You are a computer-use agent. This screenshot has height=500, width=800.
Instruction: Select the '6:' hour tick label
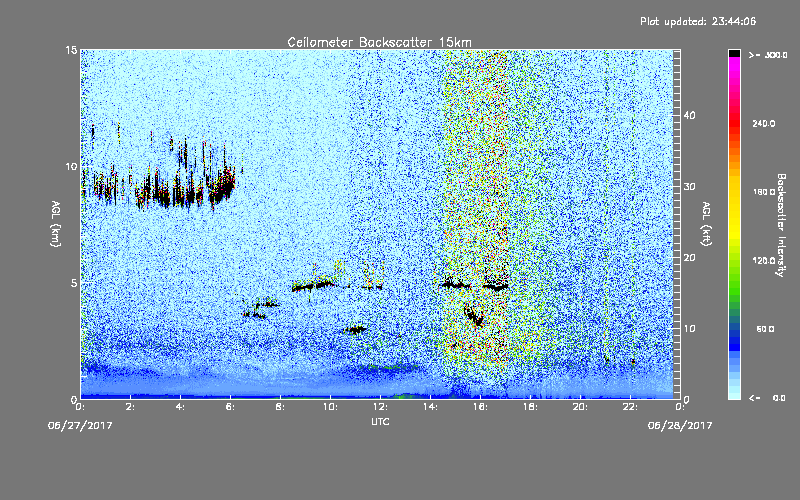click(x=231, y=407)
